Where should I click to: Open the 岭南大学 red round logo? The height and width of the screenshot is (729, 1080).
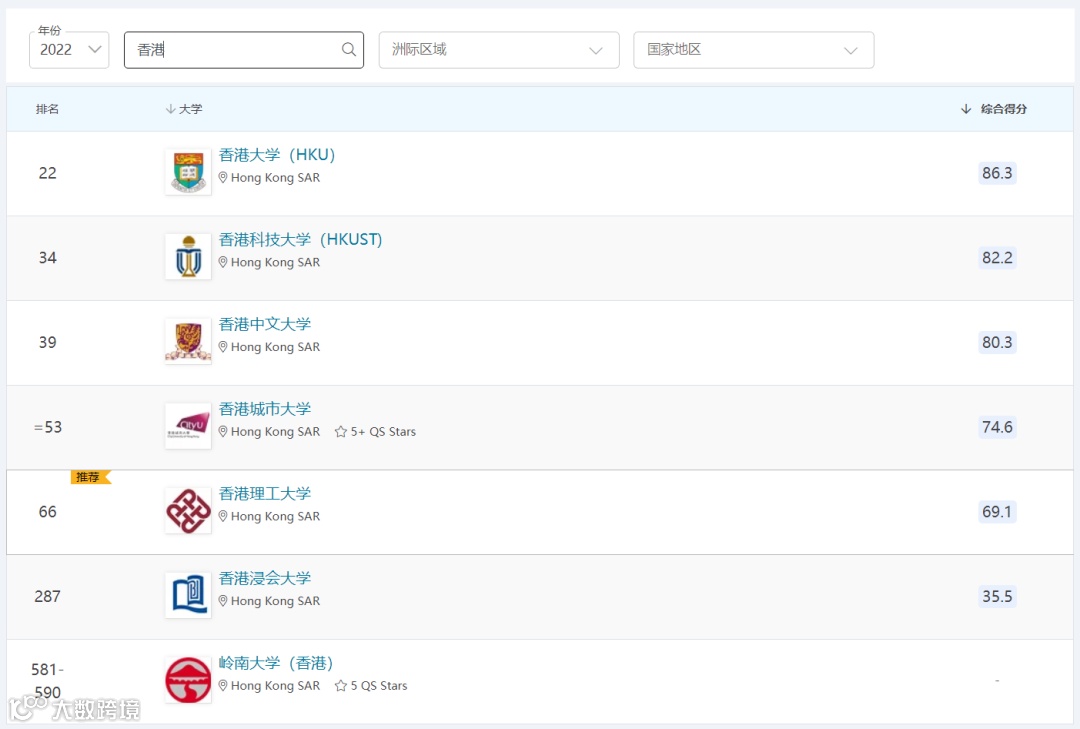tap(188, 681)
